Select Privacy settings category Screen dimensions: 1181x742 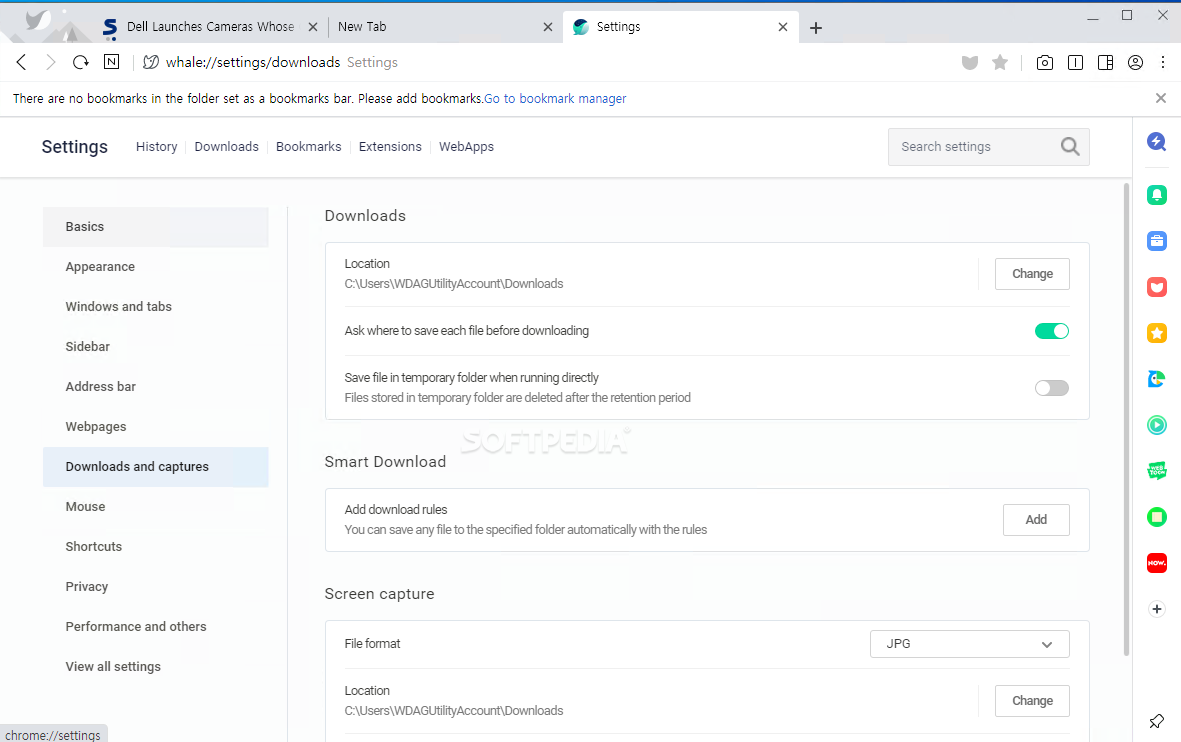point(156,587)
